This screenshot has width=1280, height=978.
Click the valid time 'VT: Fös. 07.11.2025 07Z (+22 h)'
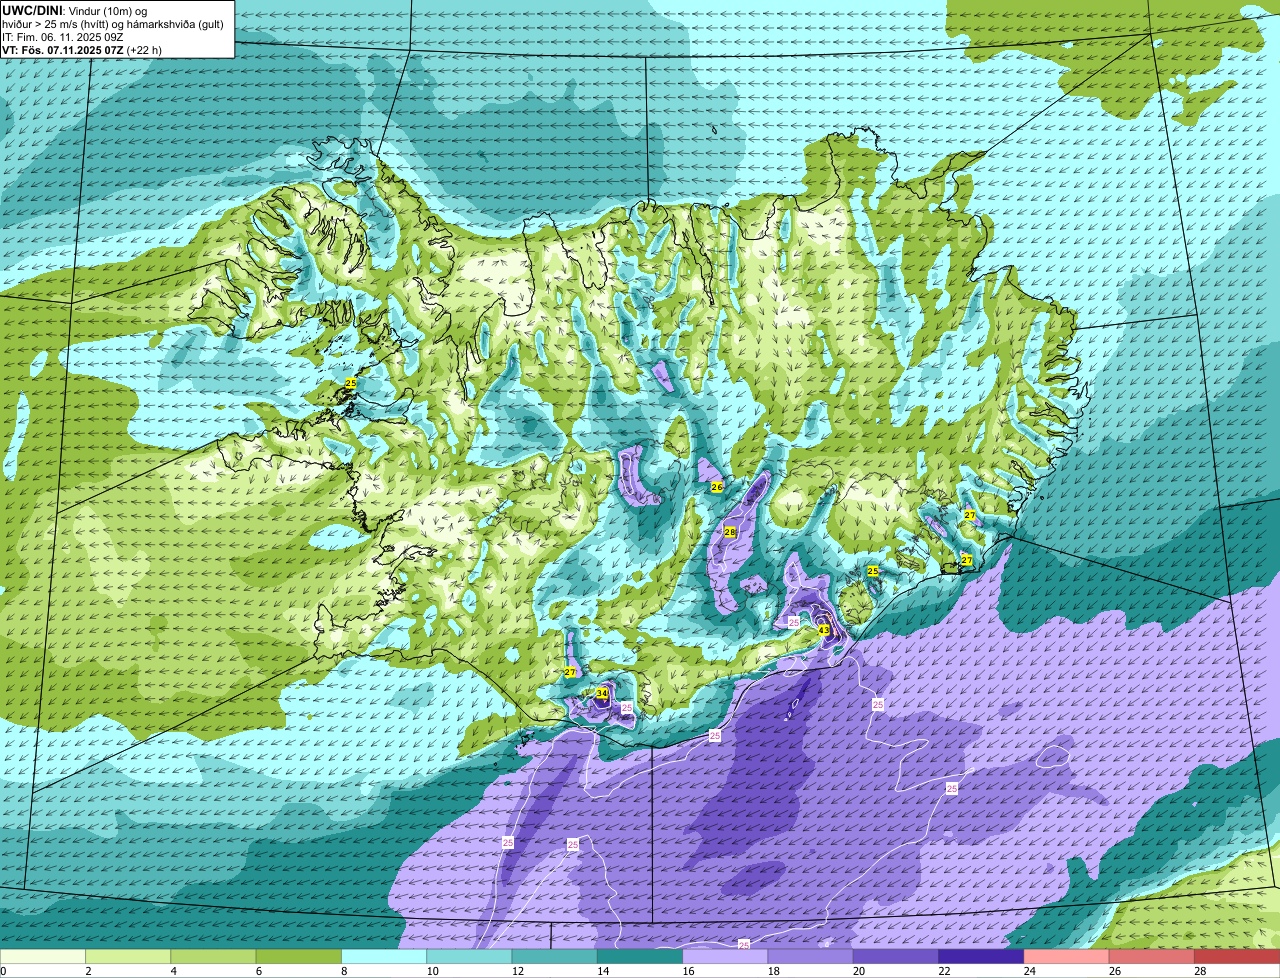82,50
